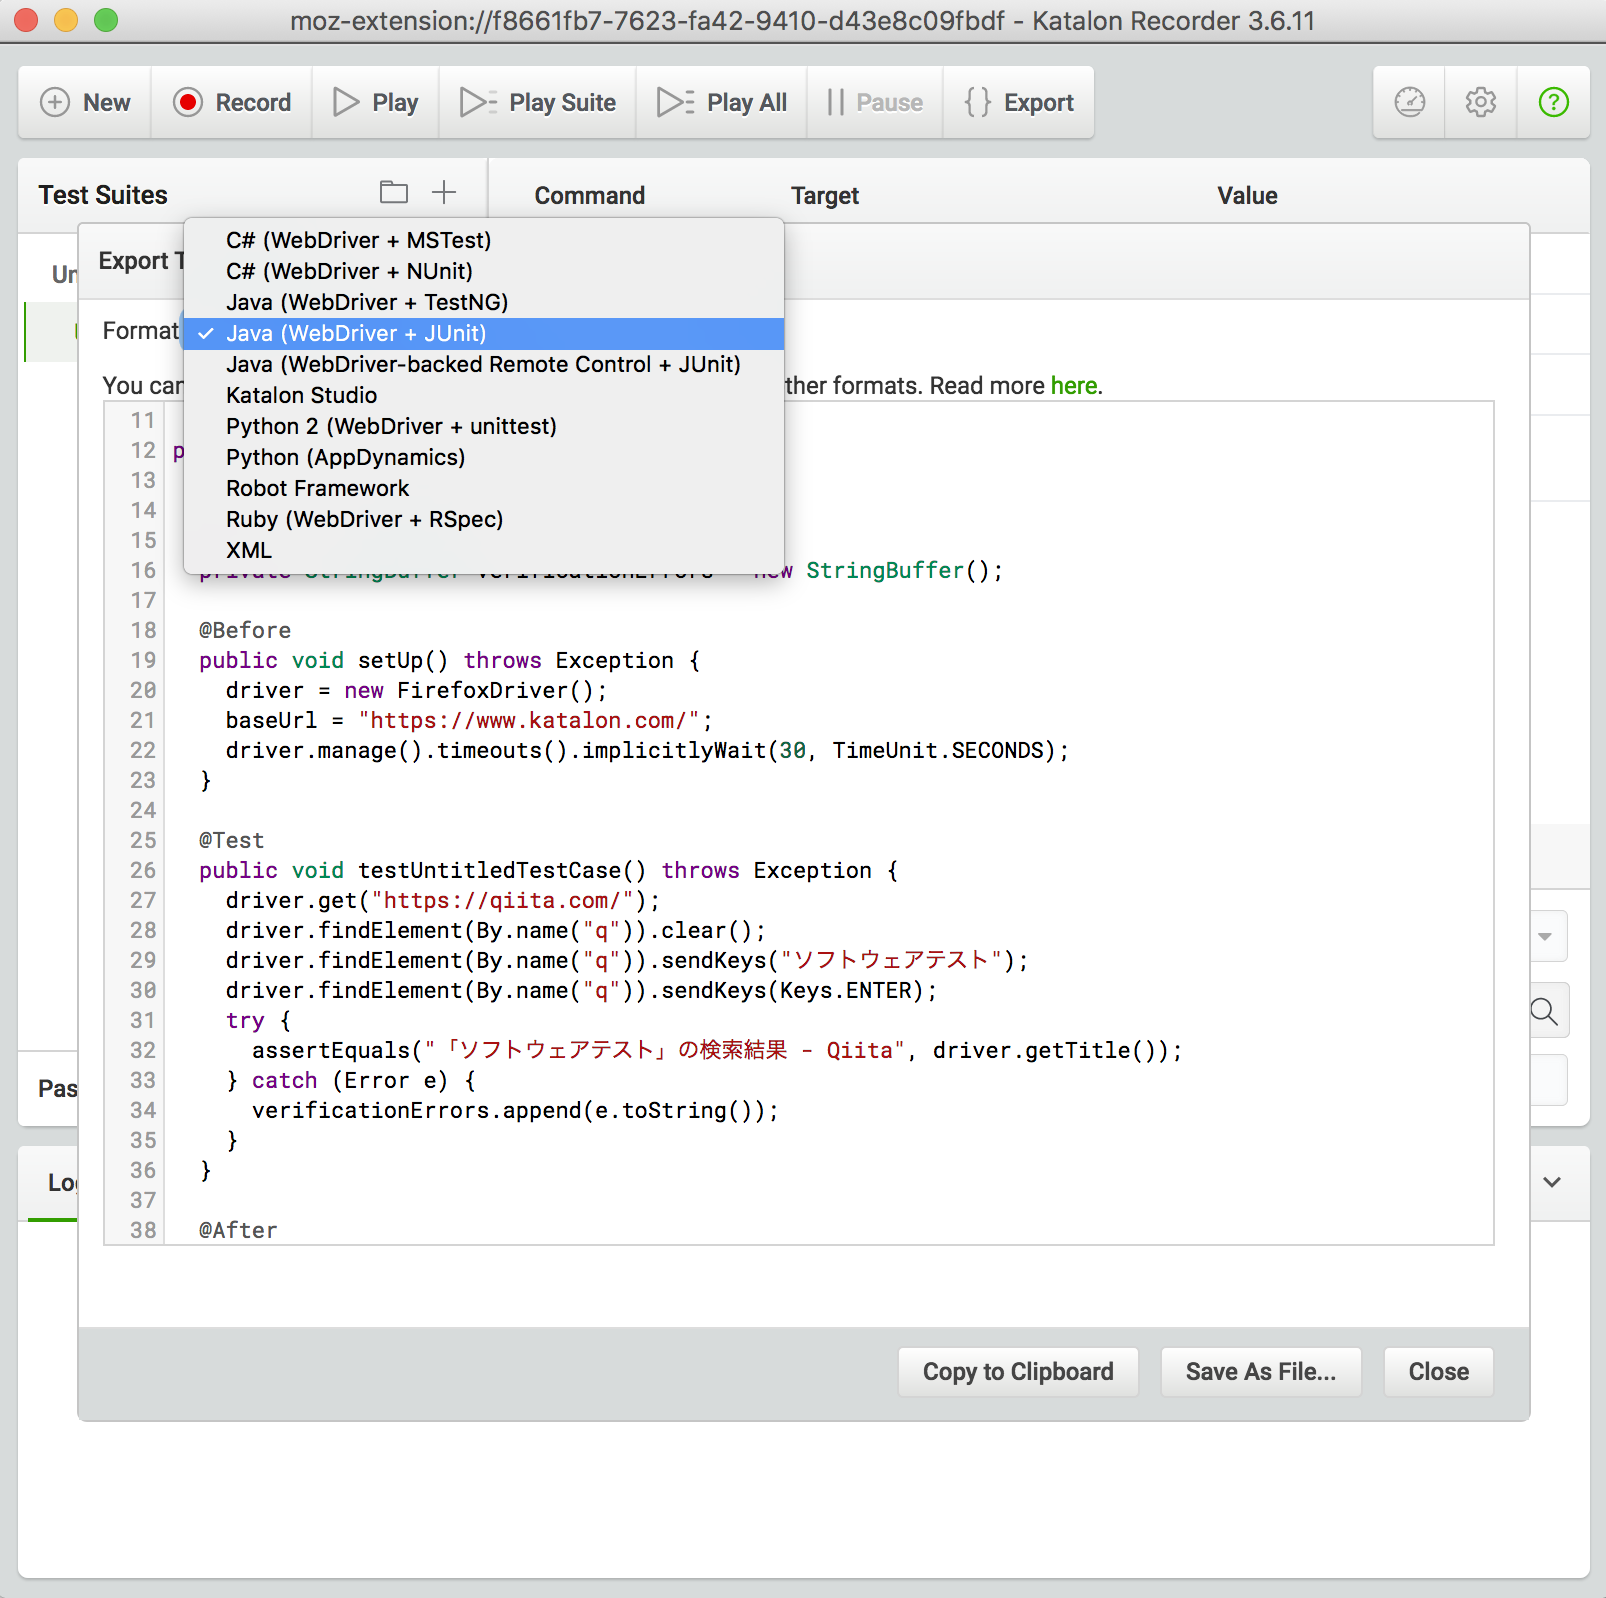
Task: Open help with the green question mark
Action: (x=1553, y=102)
